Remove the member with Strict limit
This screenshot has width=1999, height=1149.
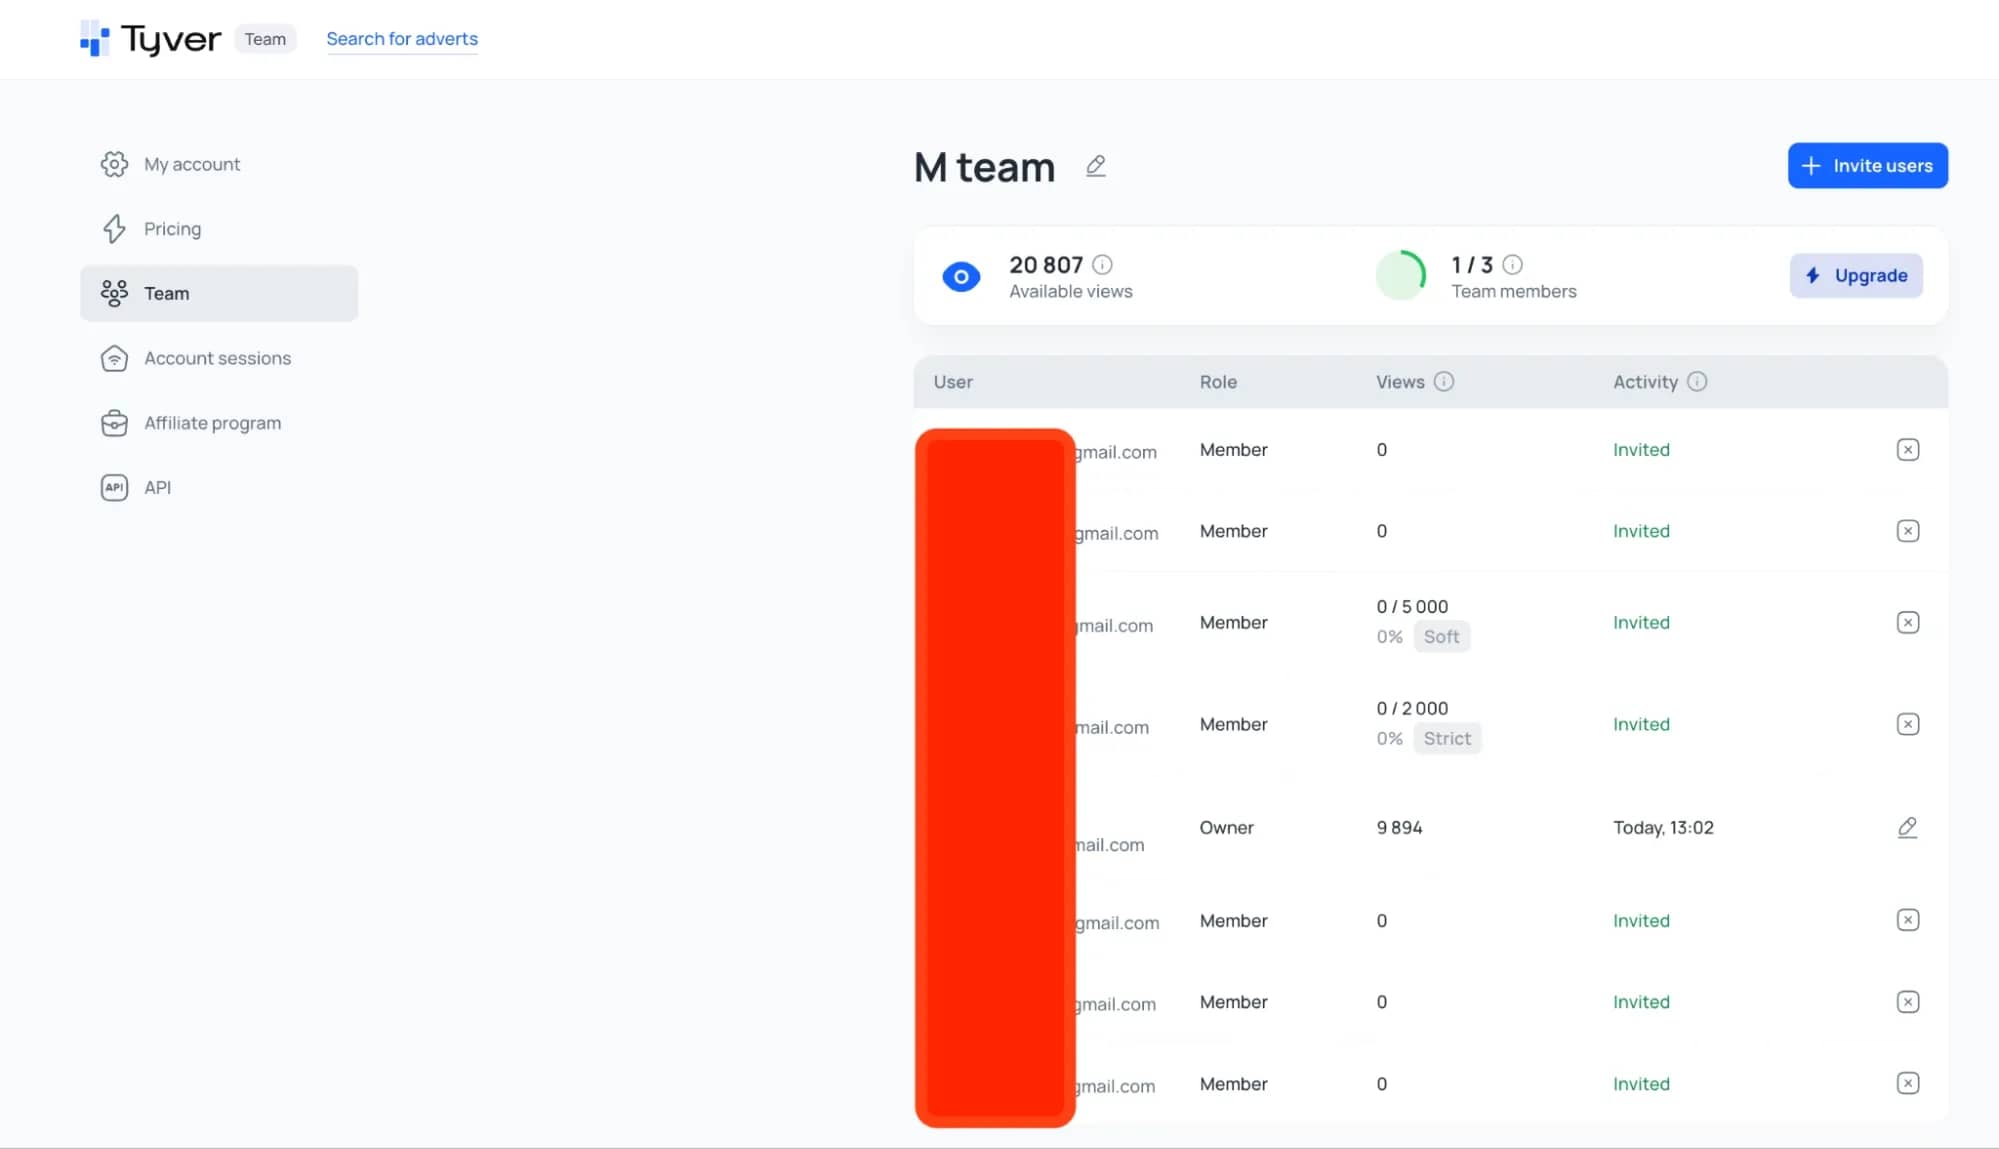pyautogui.click(x=1907, y=724)
